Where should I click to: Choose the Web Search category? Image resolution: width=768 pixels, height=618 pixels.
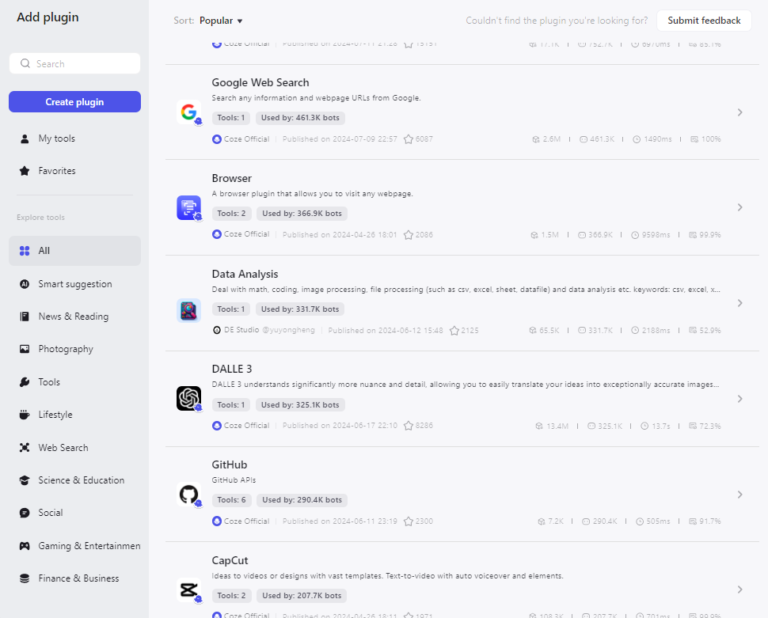click(63, 448)
